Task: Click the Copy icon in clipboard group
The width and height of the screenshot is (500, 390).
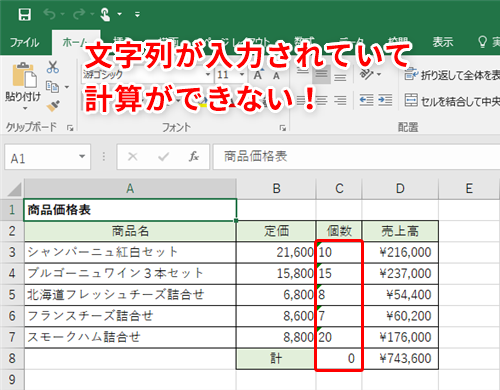Action: [52, 87]
